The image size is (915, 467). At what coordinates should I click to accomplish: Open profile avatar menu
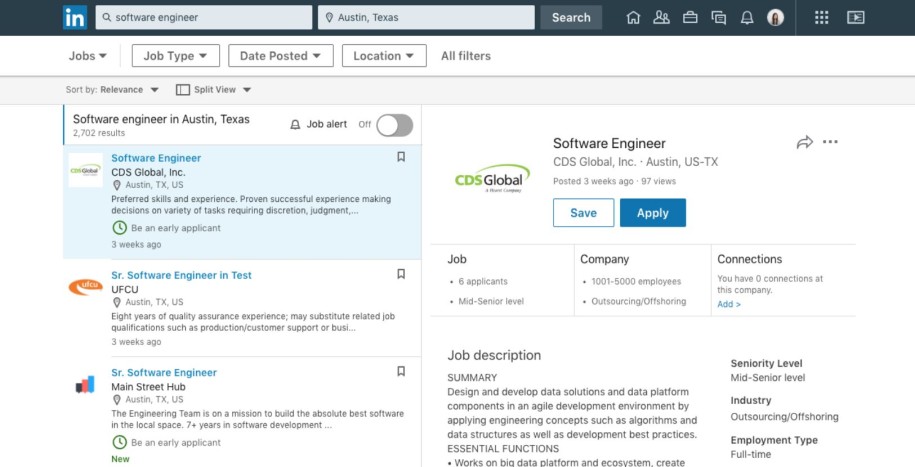(776, 18)
